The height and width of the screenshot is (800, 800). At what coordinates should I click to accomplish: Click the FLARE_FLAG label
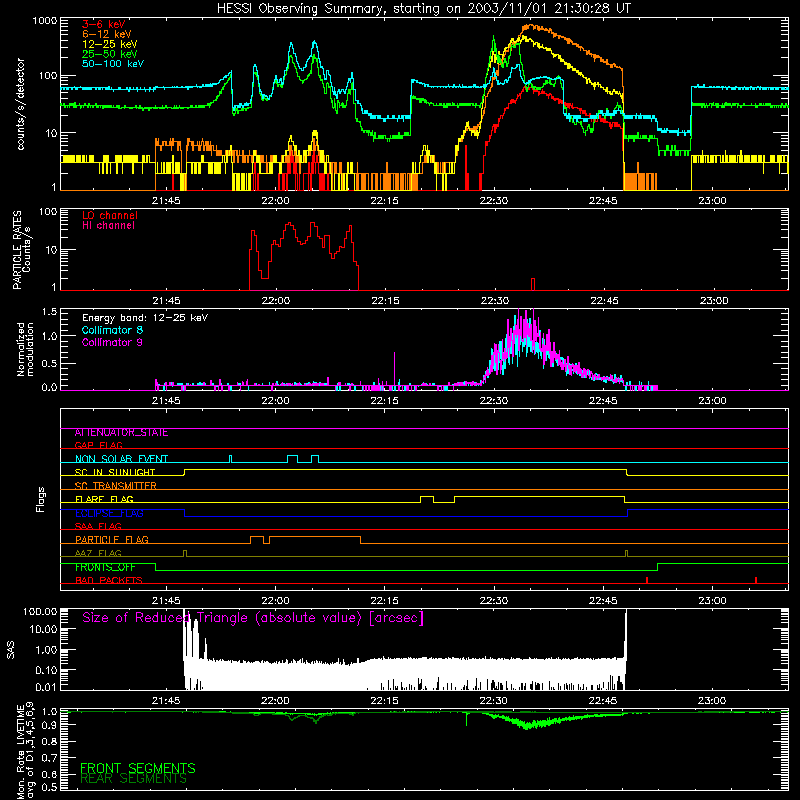click(x=104, y=499)
